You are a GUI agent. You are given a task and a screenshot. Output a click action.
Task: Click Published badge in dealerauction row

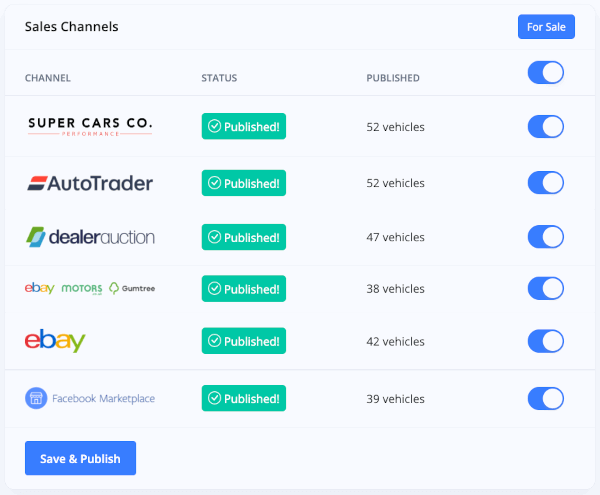(x=244, y=237)
